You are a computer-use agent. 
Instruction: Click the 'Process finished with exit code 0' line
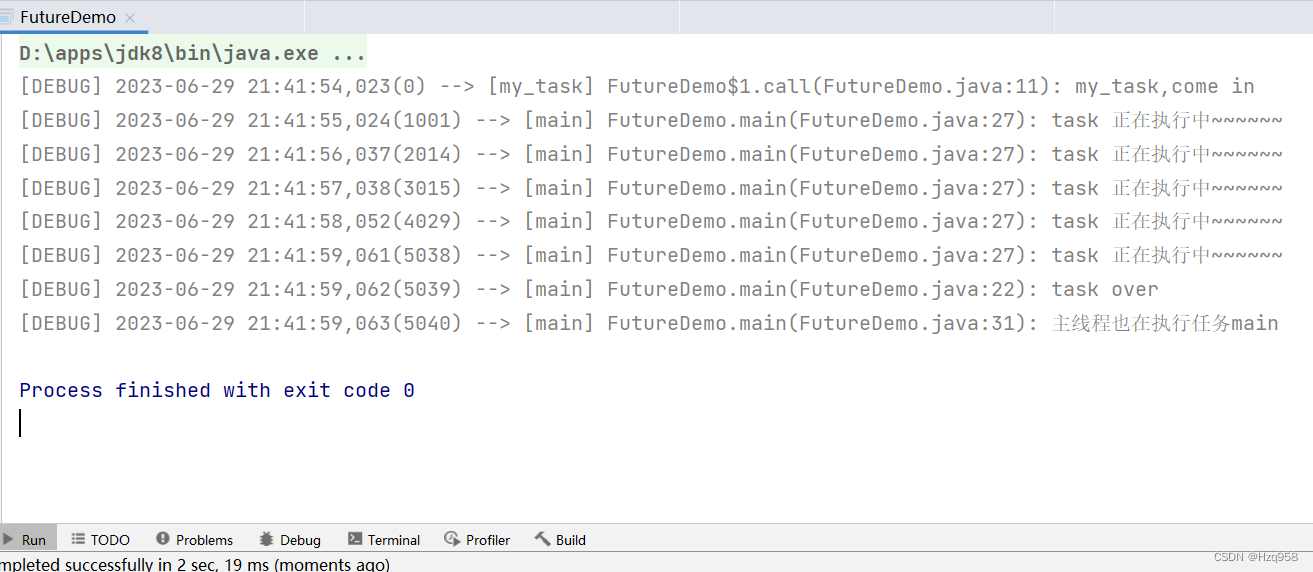point(217,390)
